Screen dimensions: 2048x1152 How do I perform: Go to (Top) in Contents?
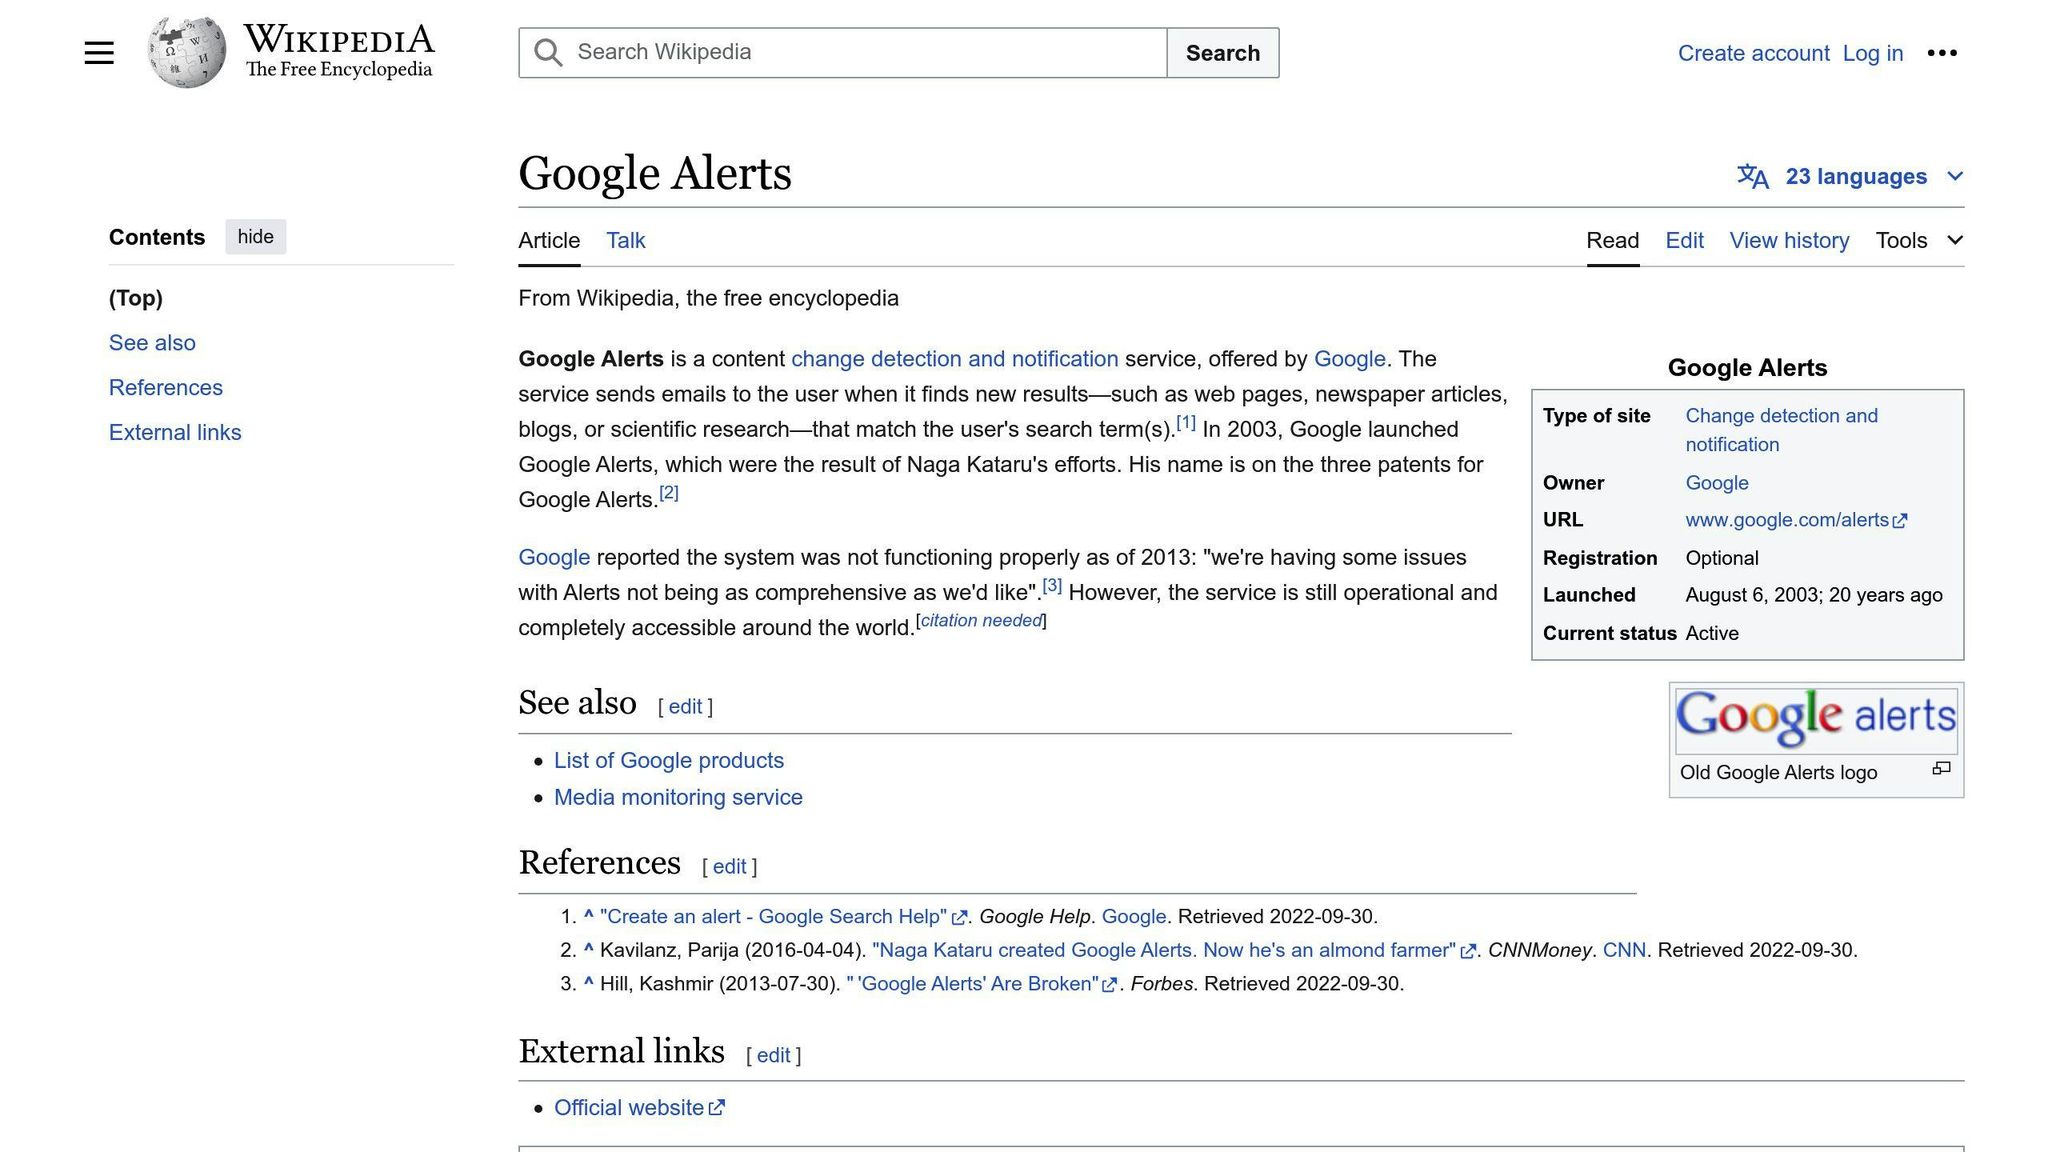point(136,298)
